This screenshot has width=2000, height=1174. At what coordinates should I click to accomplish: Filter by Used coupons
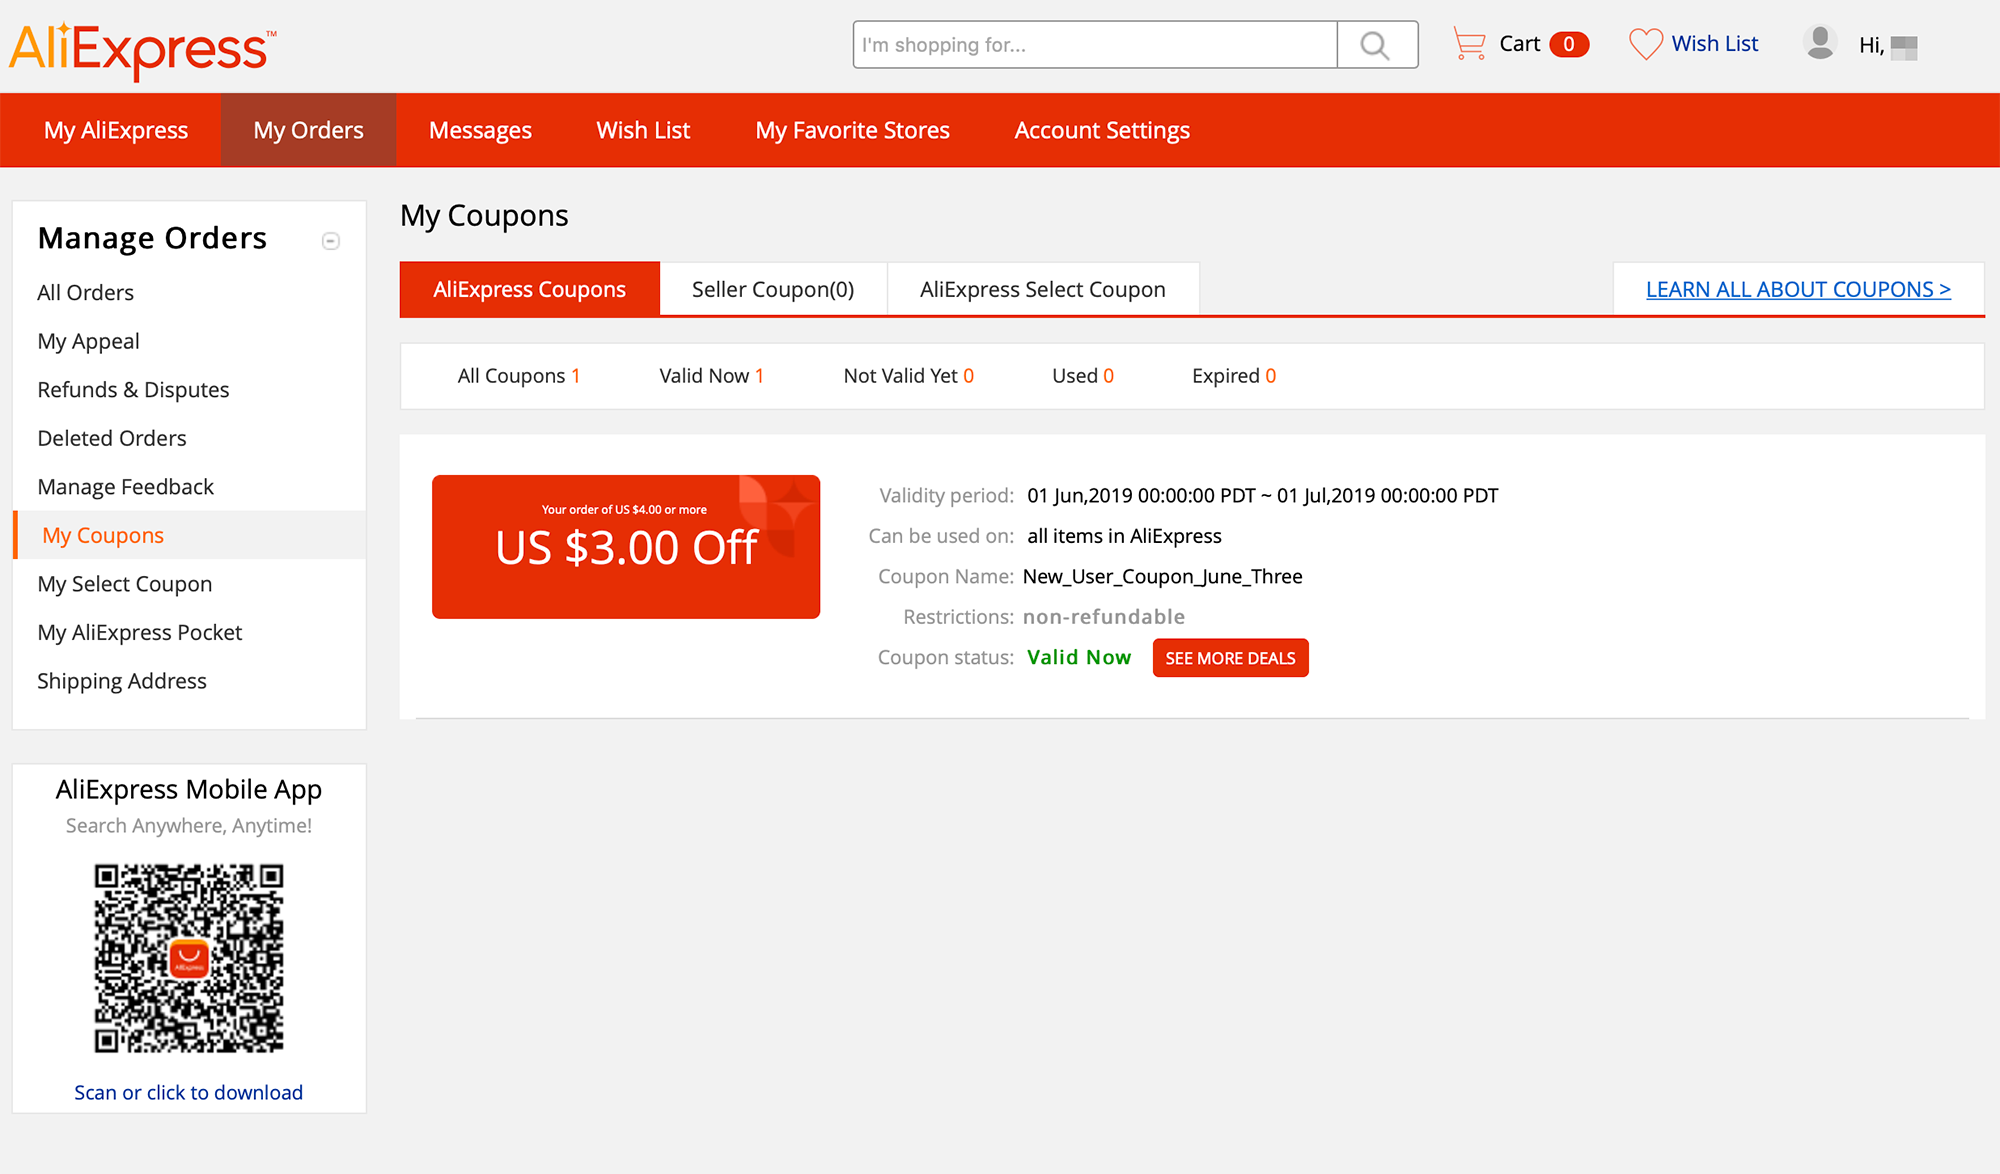1082,376
